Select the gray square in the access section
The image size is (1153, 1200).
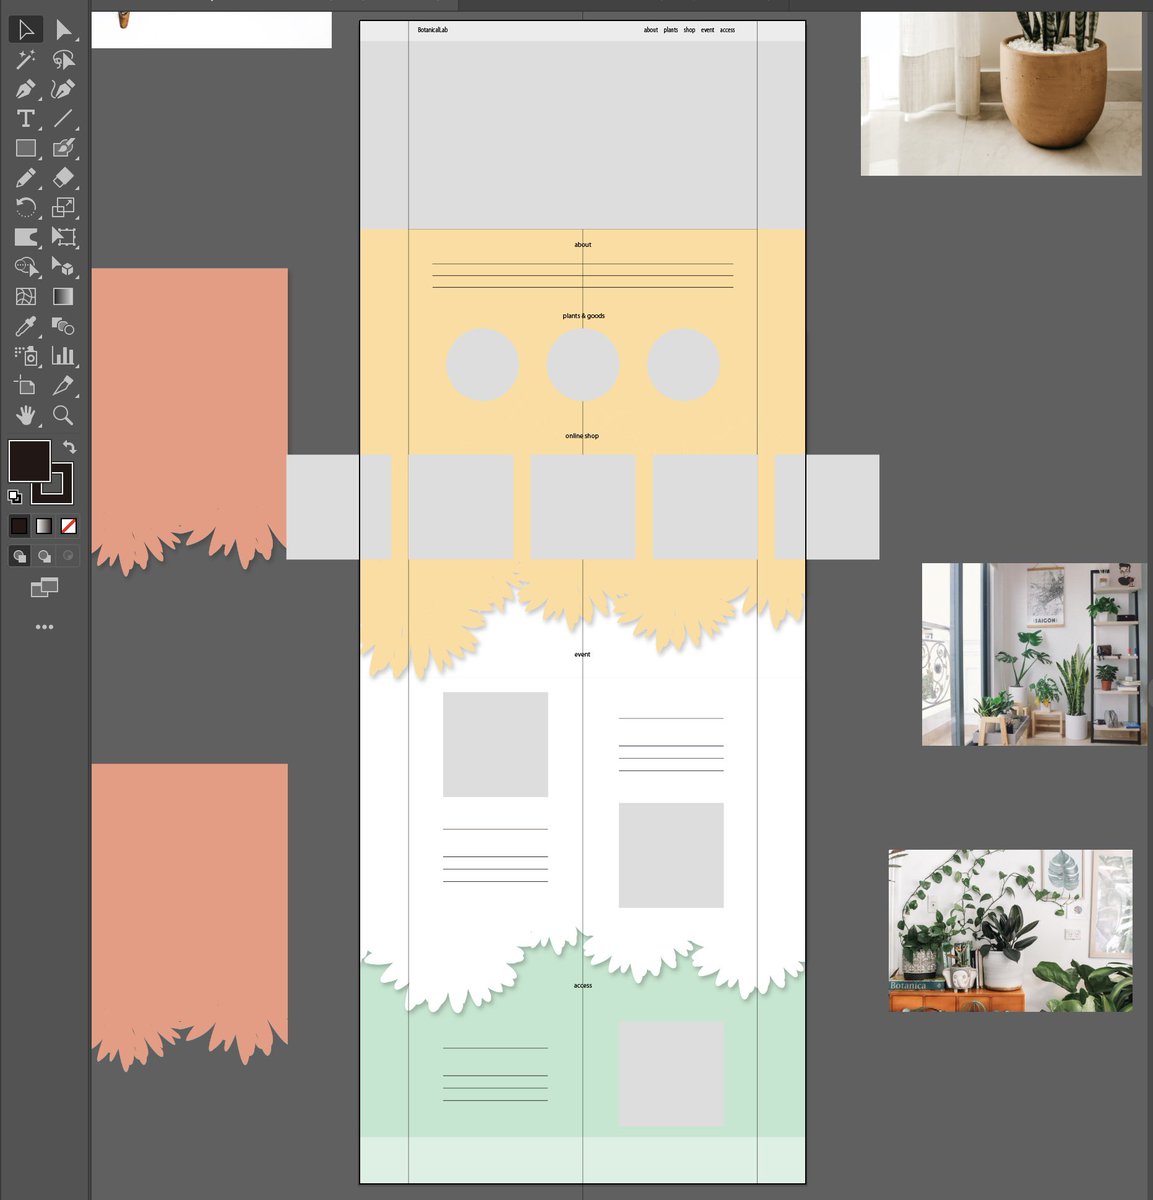[x=671, y=1074]
